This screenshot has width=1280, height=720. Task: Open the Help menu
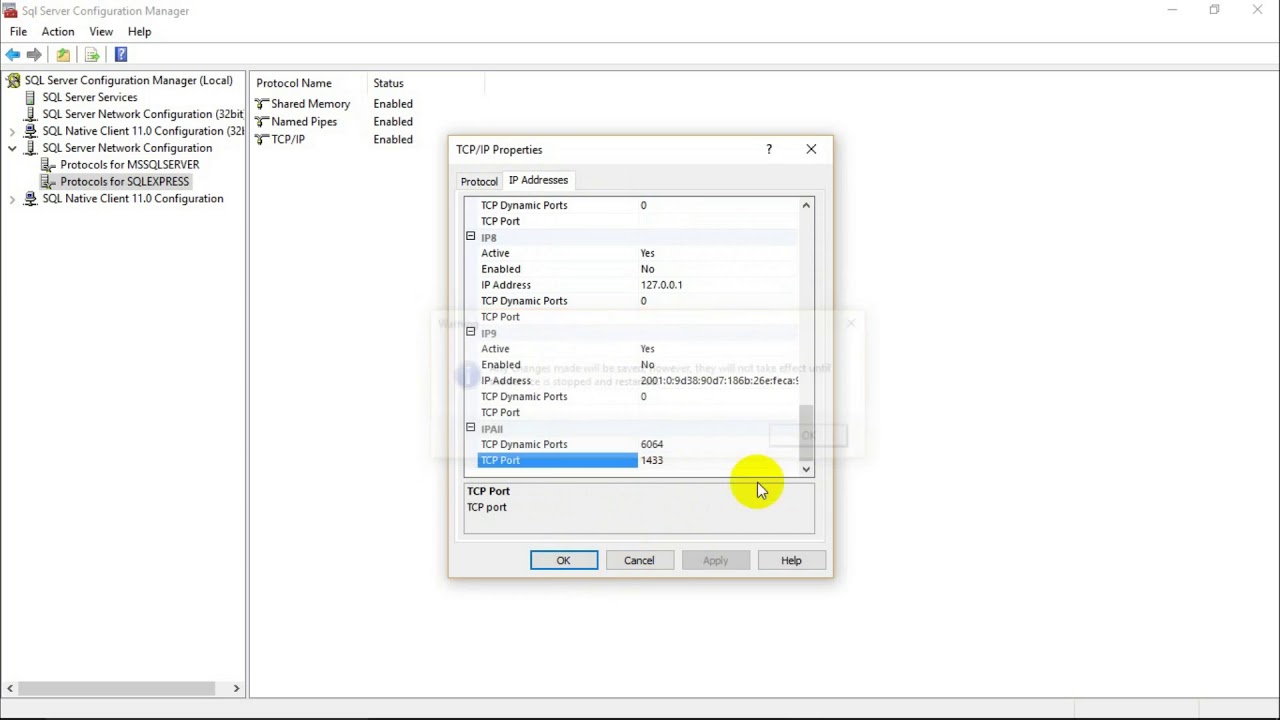pyautogui.click(x=139, y=32)
